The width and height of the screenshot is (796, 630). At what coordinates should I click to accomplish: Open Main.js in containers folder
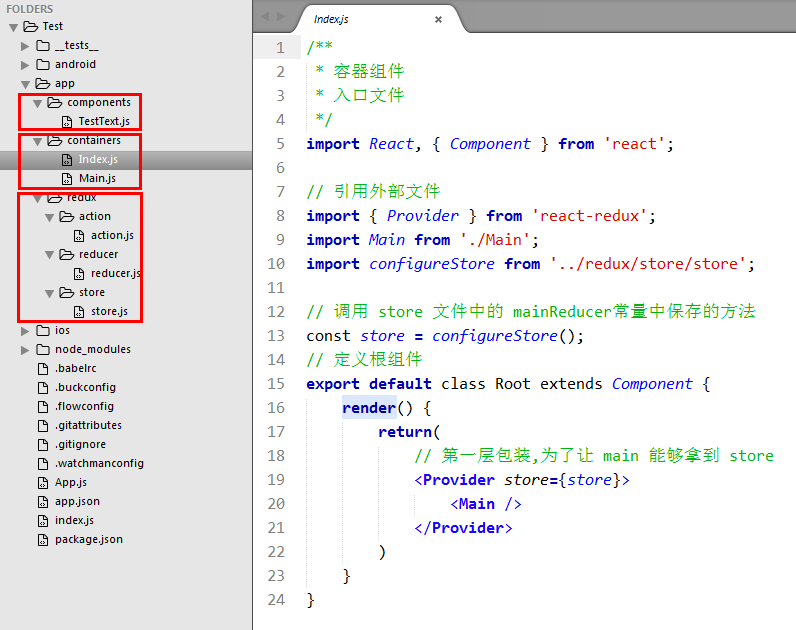point(97,178)
